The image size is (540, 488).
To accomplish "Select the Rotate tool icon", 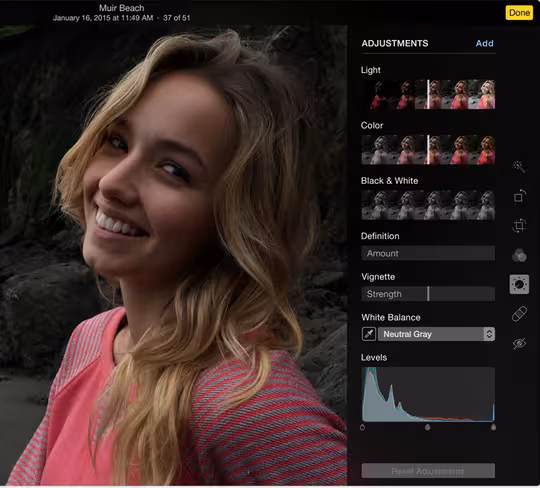I will click(x=519, y=196).
